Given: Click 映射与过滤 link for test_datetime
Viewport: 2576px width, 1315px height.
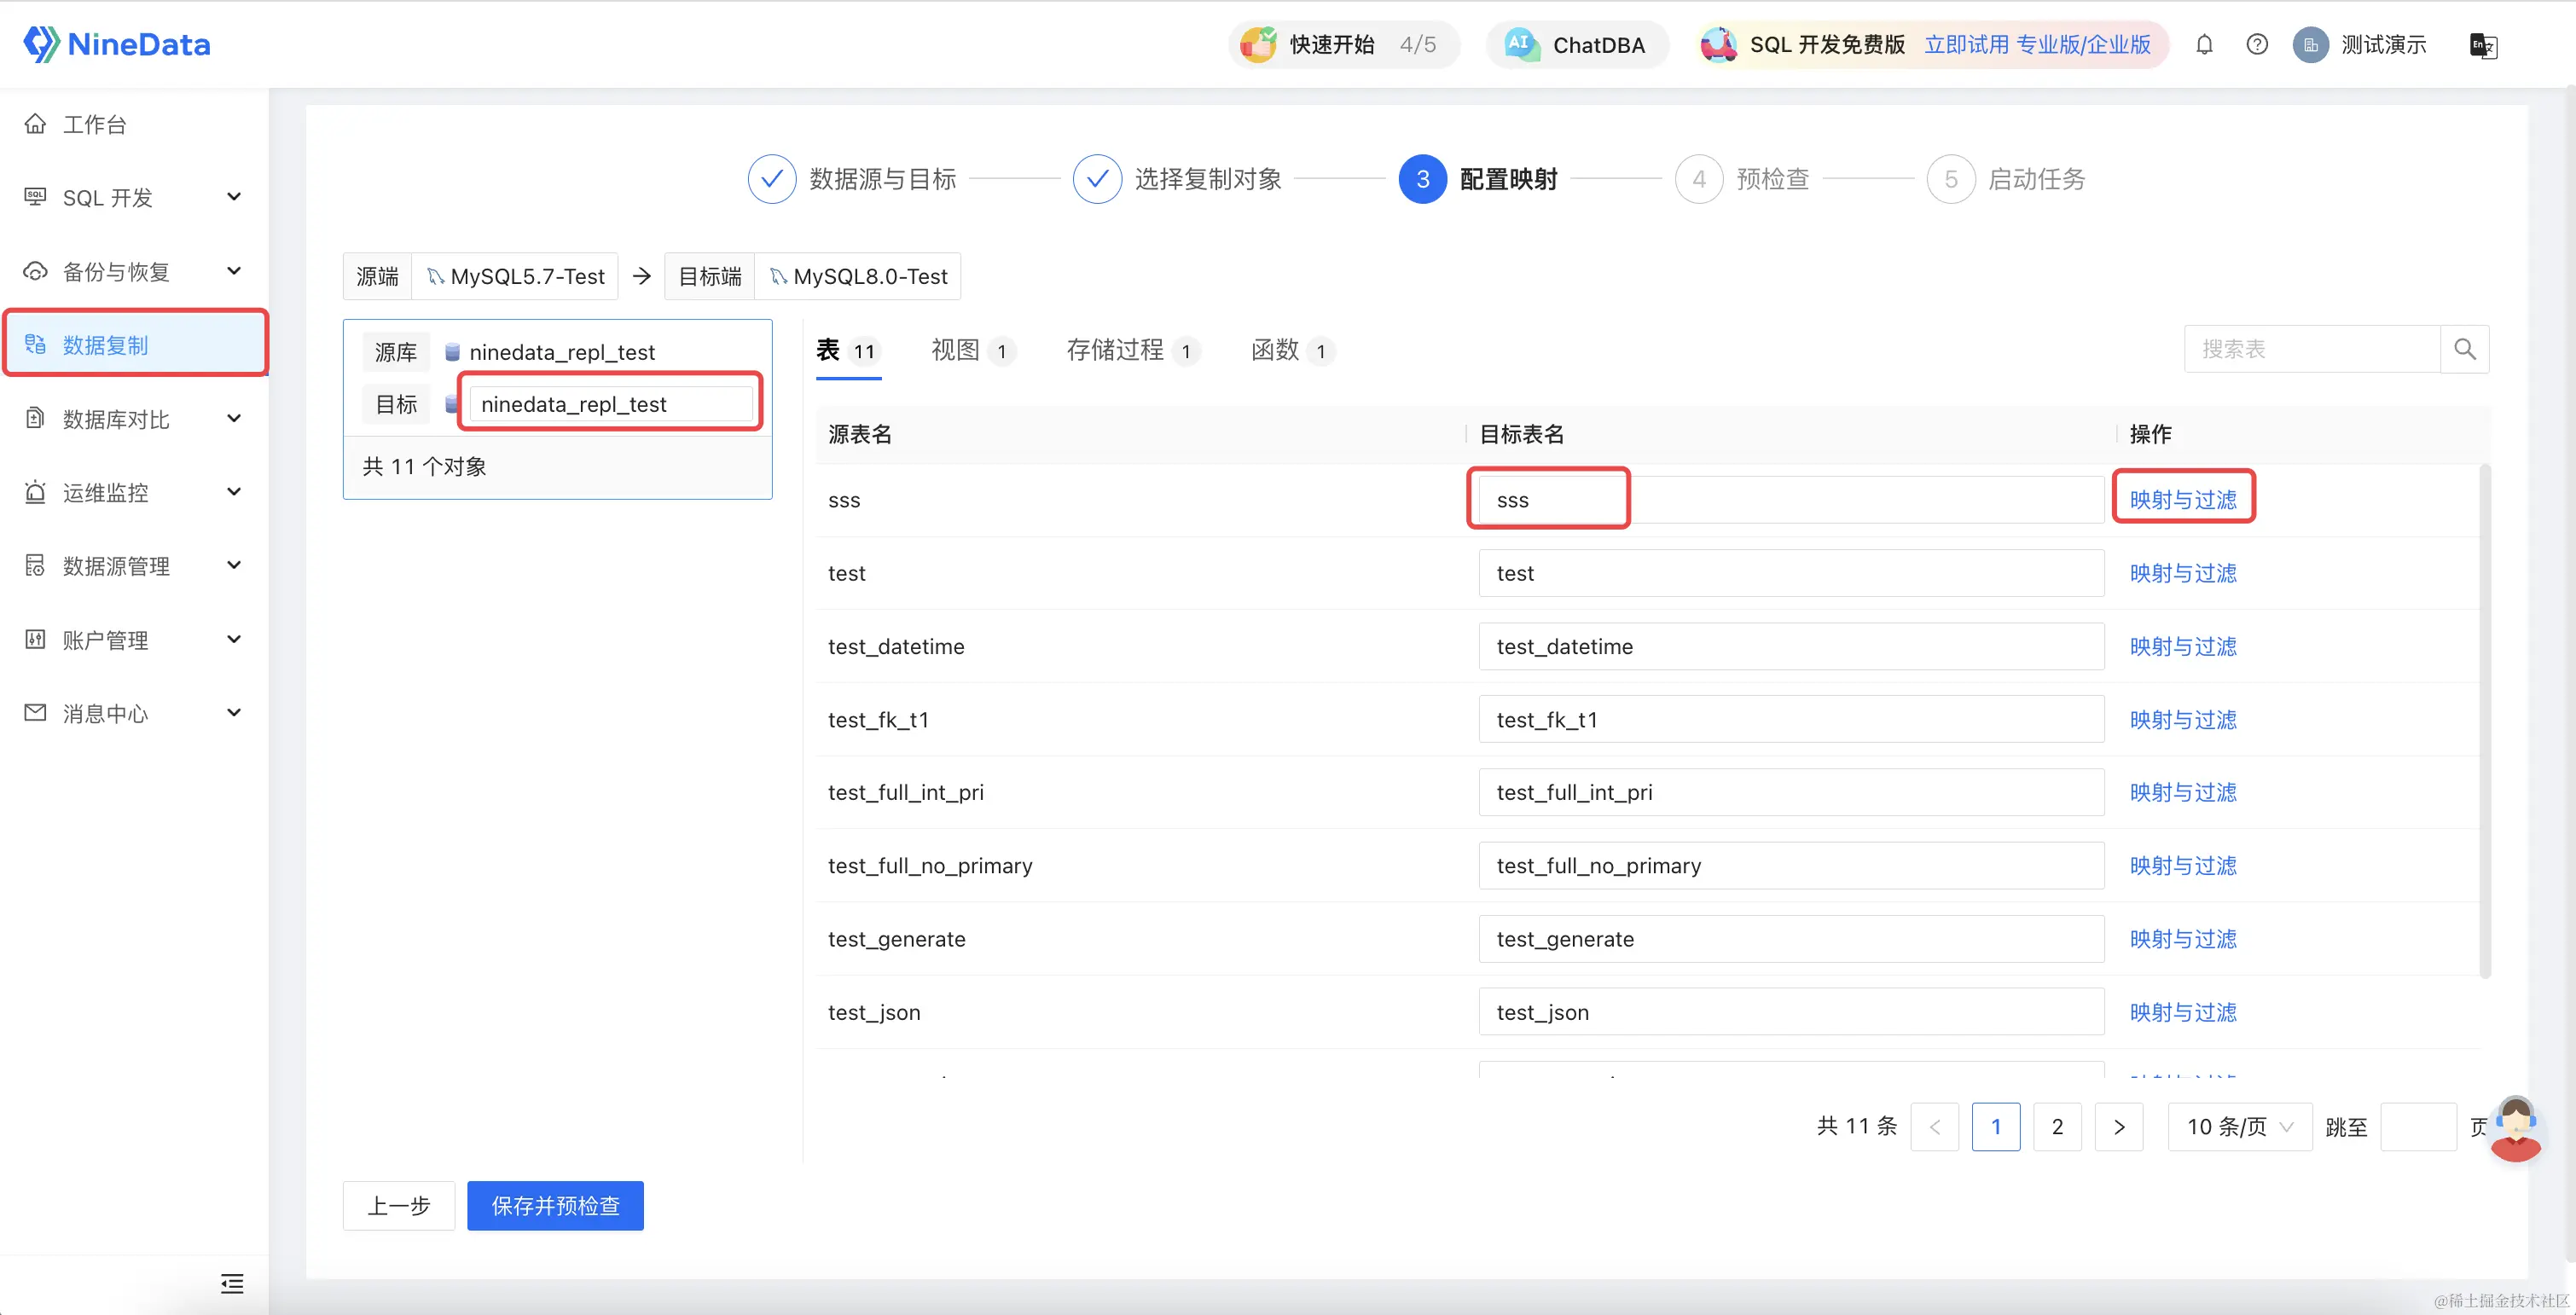Looking at the screenshot, I should coord(2182,647).
